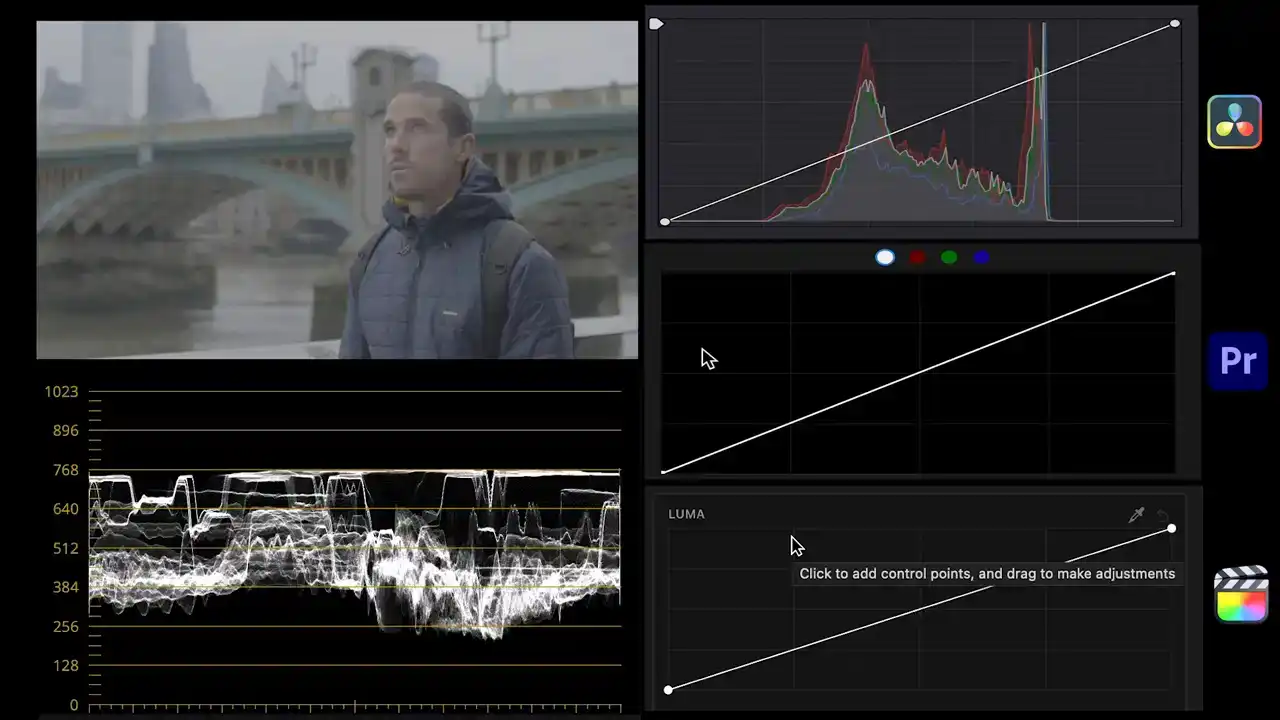The width and height of the screenshot is (1280, 720).
Task: Click the Luma curve's bottom-left black point
Action: point(669,690)
